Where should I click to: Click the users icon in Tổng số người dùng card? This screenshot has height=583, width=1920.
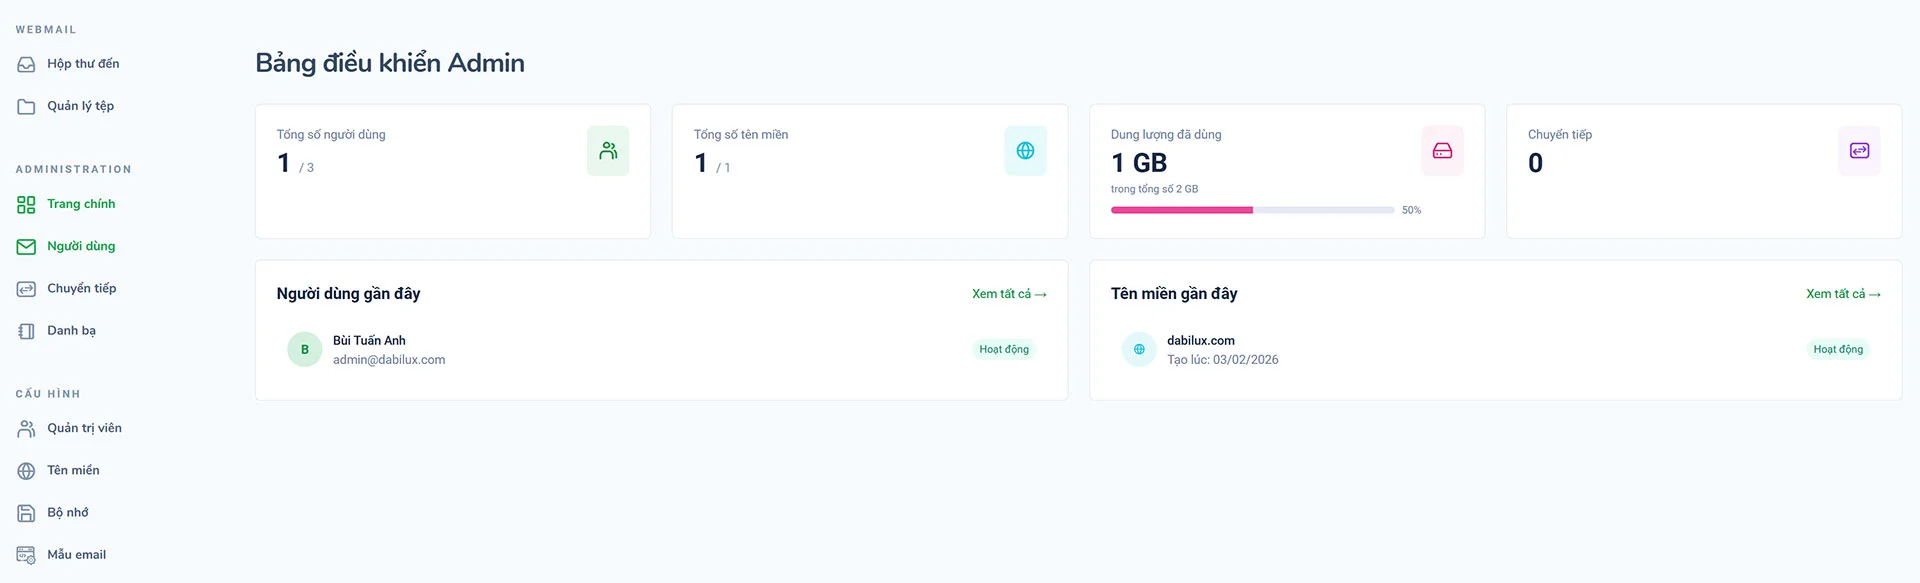[x=608, y=151]
